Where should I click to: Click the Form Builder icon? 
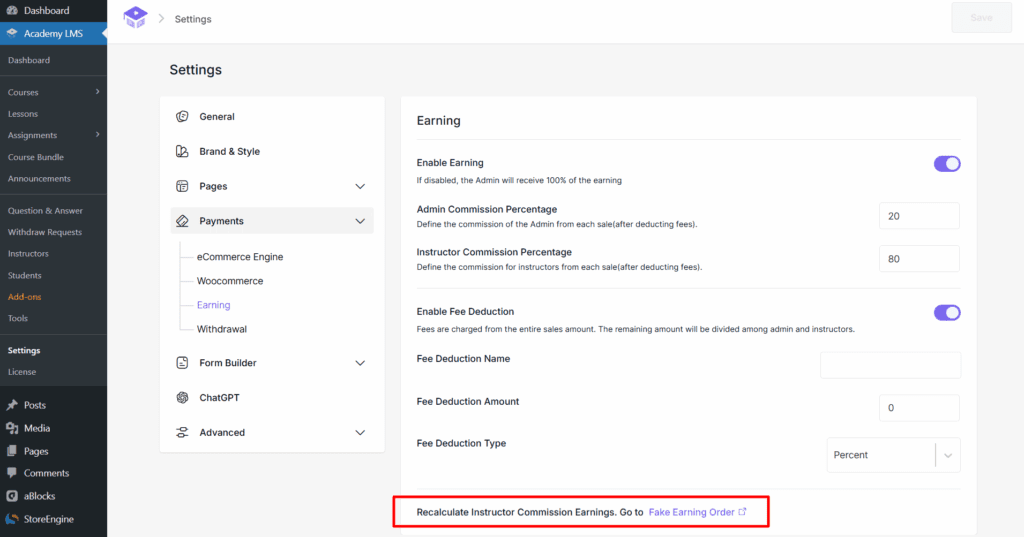click(182, 363)
